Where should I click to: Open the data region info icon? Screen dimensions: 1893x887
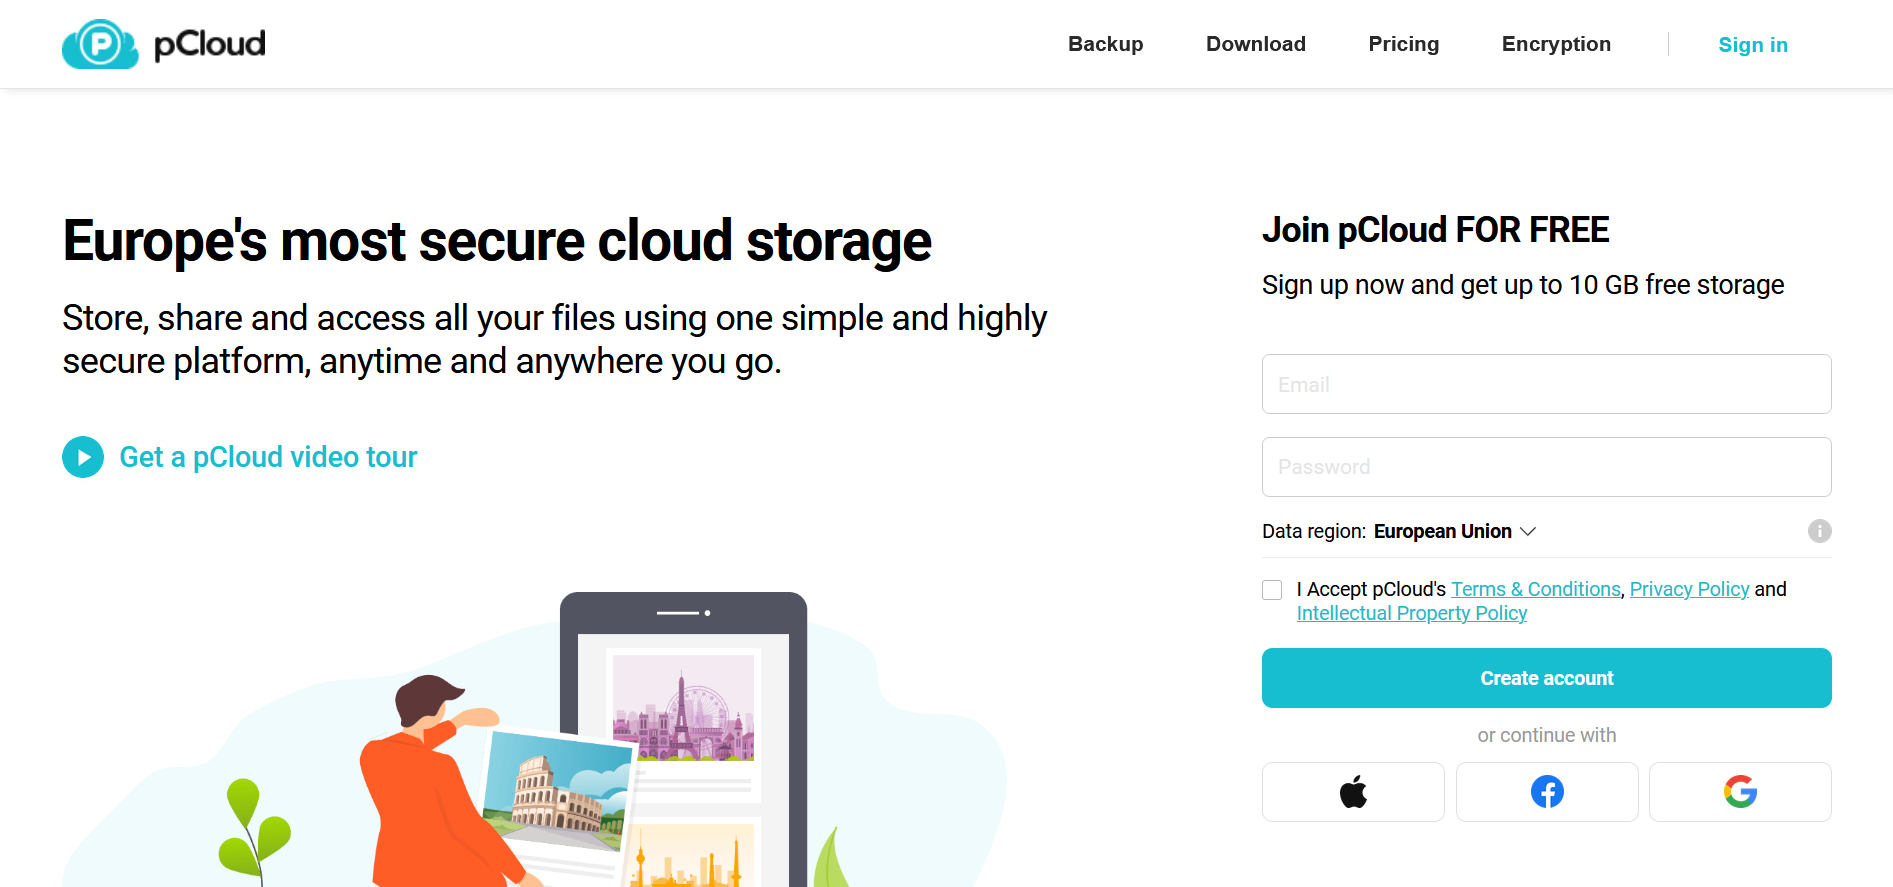(1819, 531)
